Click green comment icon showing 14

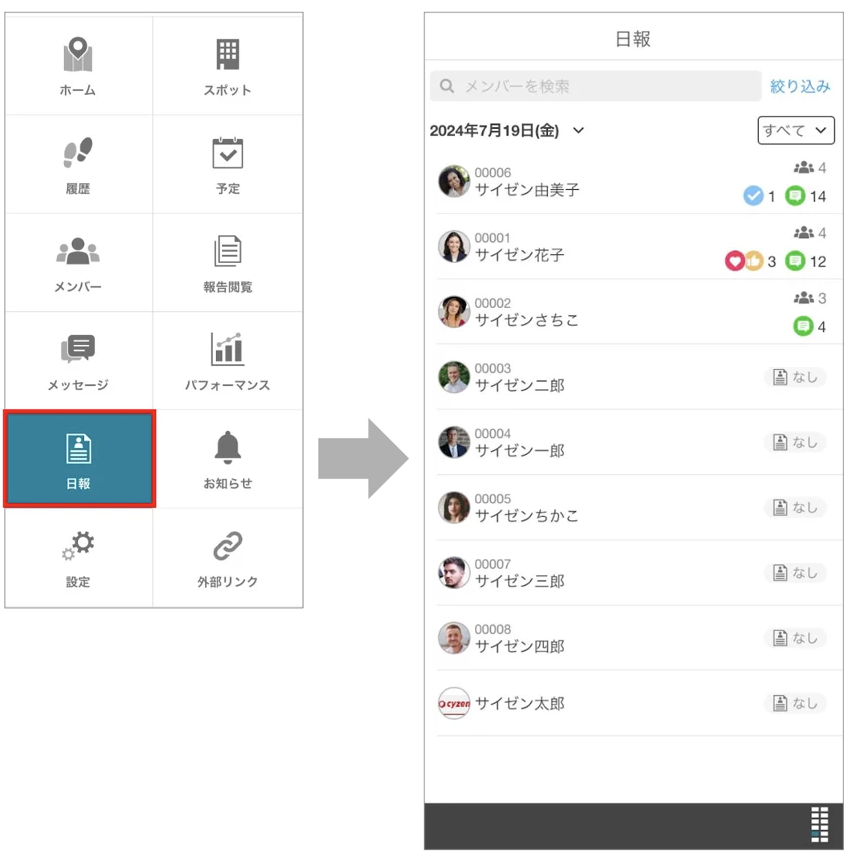[795, 196]
